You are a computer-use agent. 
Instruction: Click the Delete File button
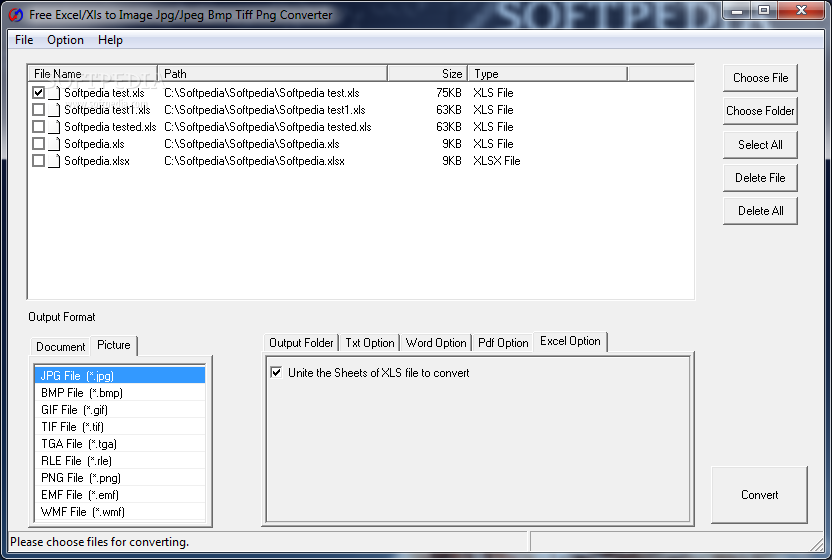pyautogui.click(x=760, y=178)
